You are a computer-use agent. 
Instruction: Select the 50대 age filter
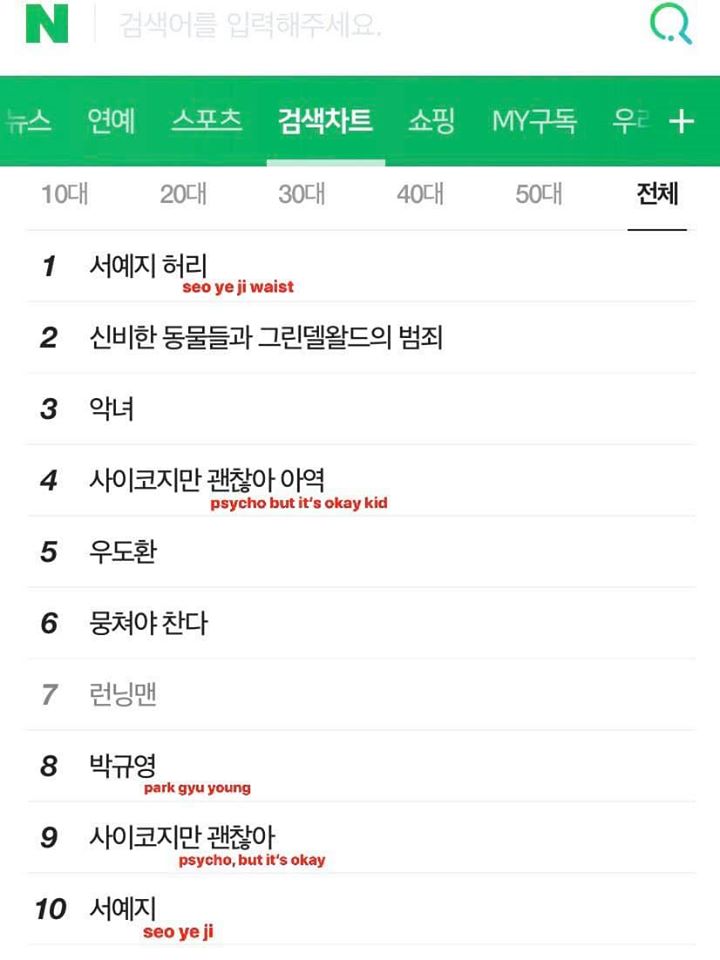tap(539, 195)
